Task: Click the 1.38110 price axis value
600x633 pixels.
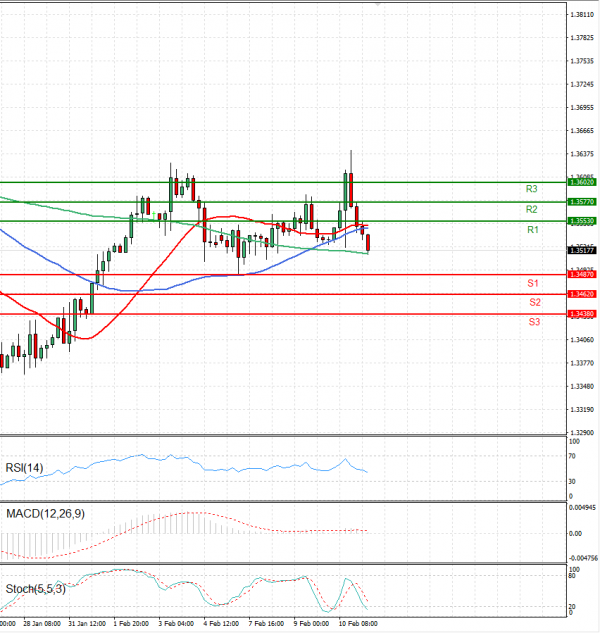Action: pyautogui.click(x=582, y=15)
